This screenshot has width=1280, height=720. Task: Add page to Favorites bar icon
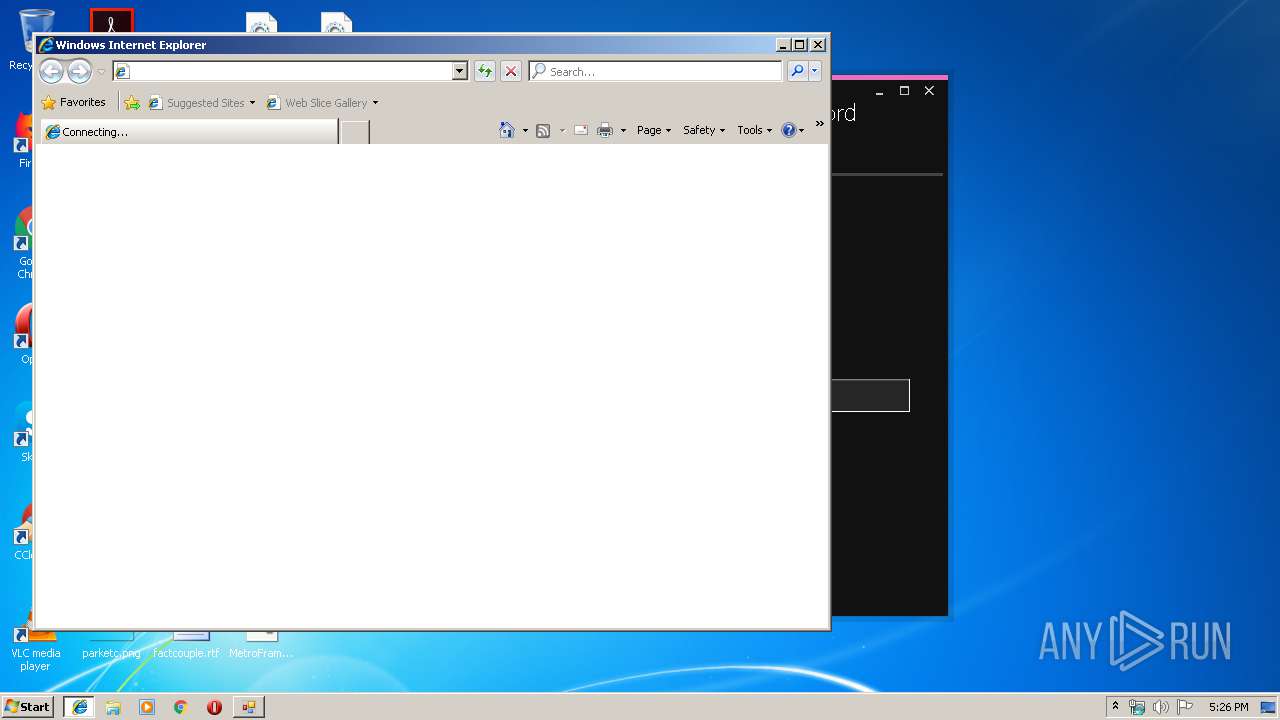pos(132,102)
